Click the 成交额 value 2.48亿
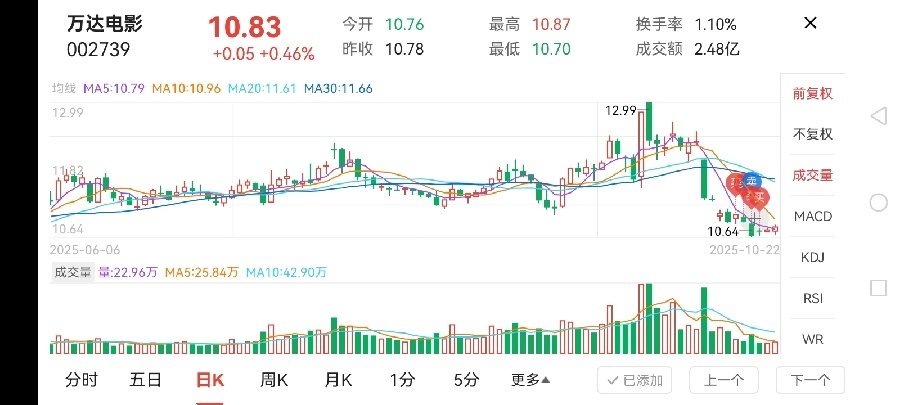The width and height of the screenshot is (900, 405). pos(716,49)
